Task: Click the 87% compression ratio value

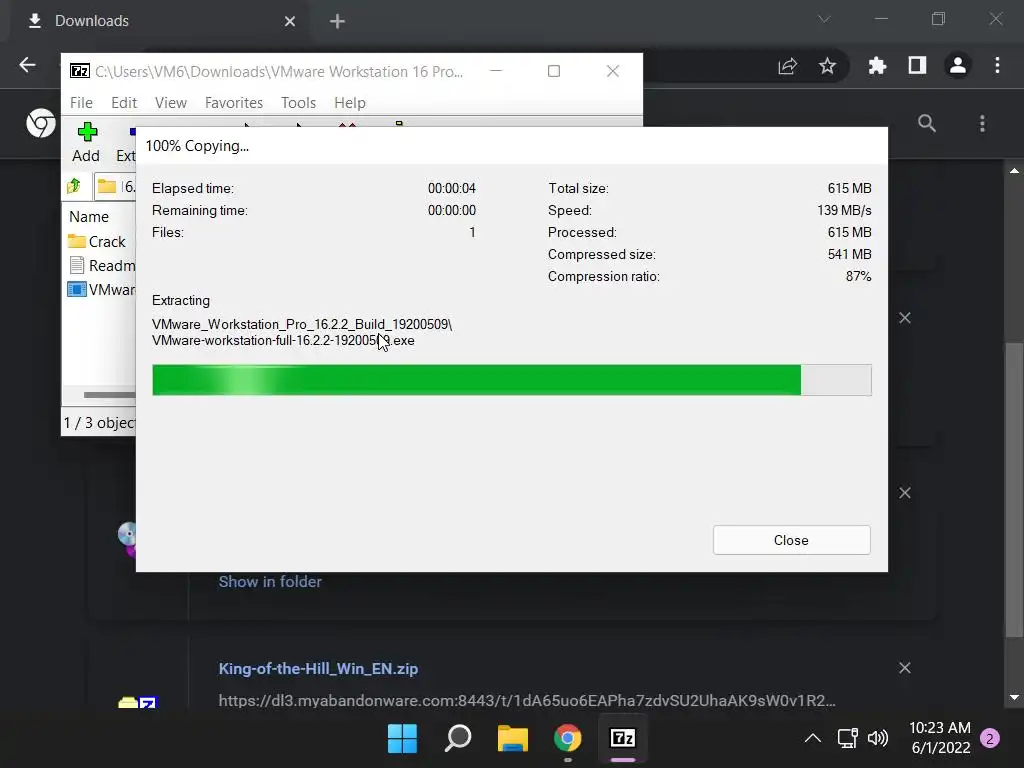Action: [858, 276]
